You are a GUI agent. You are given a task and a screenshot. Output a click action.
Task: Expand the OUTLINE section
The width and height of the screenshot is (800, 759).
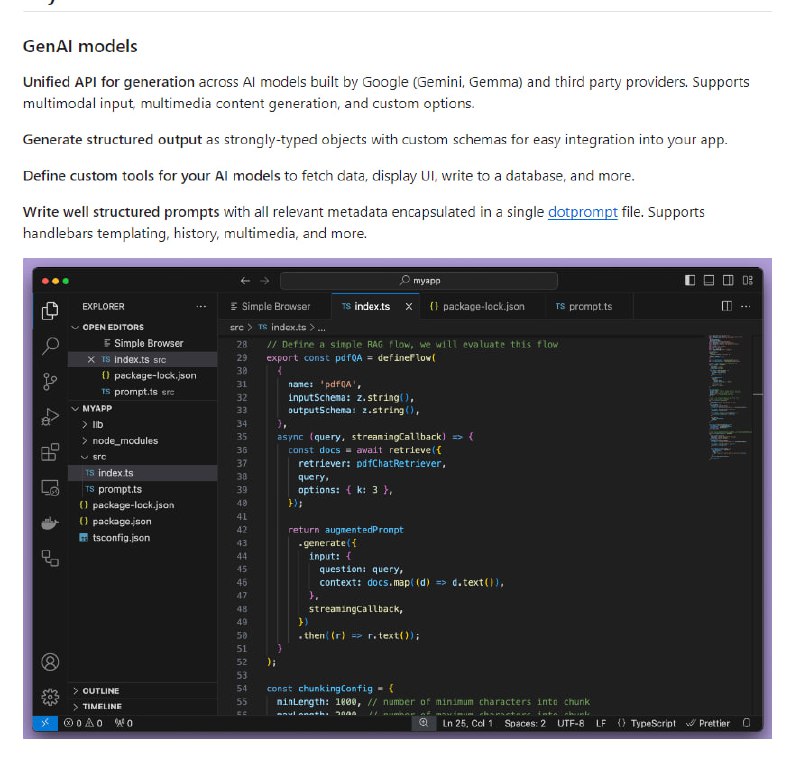pos(100,690)
